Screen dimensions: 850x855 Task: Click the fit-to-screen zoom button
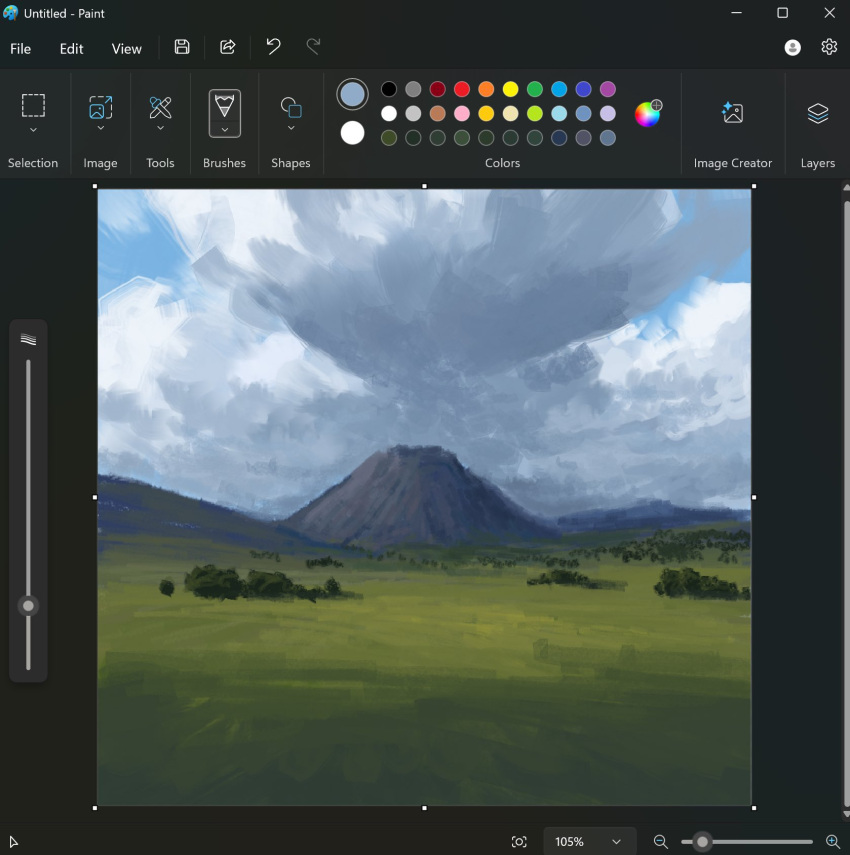click(519, 841)
